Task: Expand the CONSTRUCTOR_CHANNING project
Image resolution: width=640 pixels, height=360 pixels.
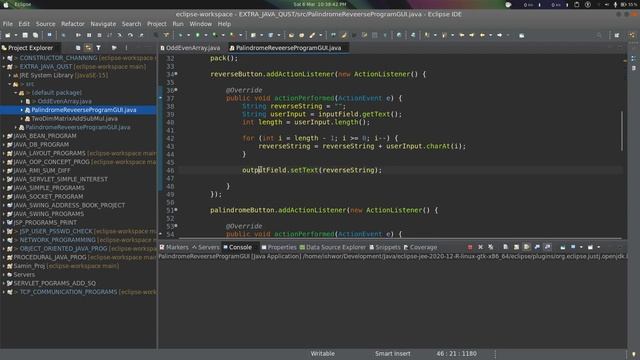Action: pyautogui.click(x=4, y=58)
